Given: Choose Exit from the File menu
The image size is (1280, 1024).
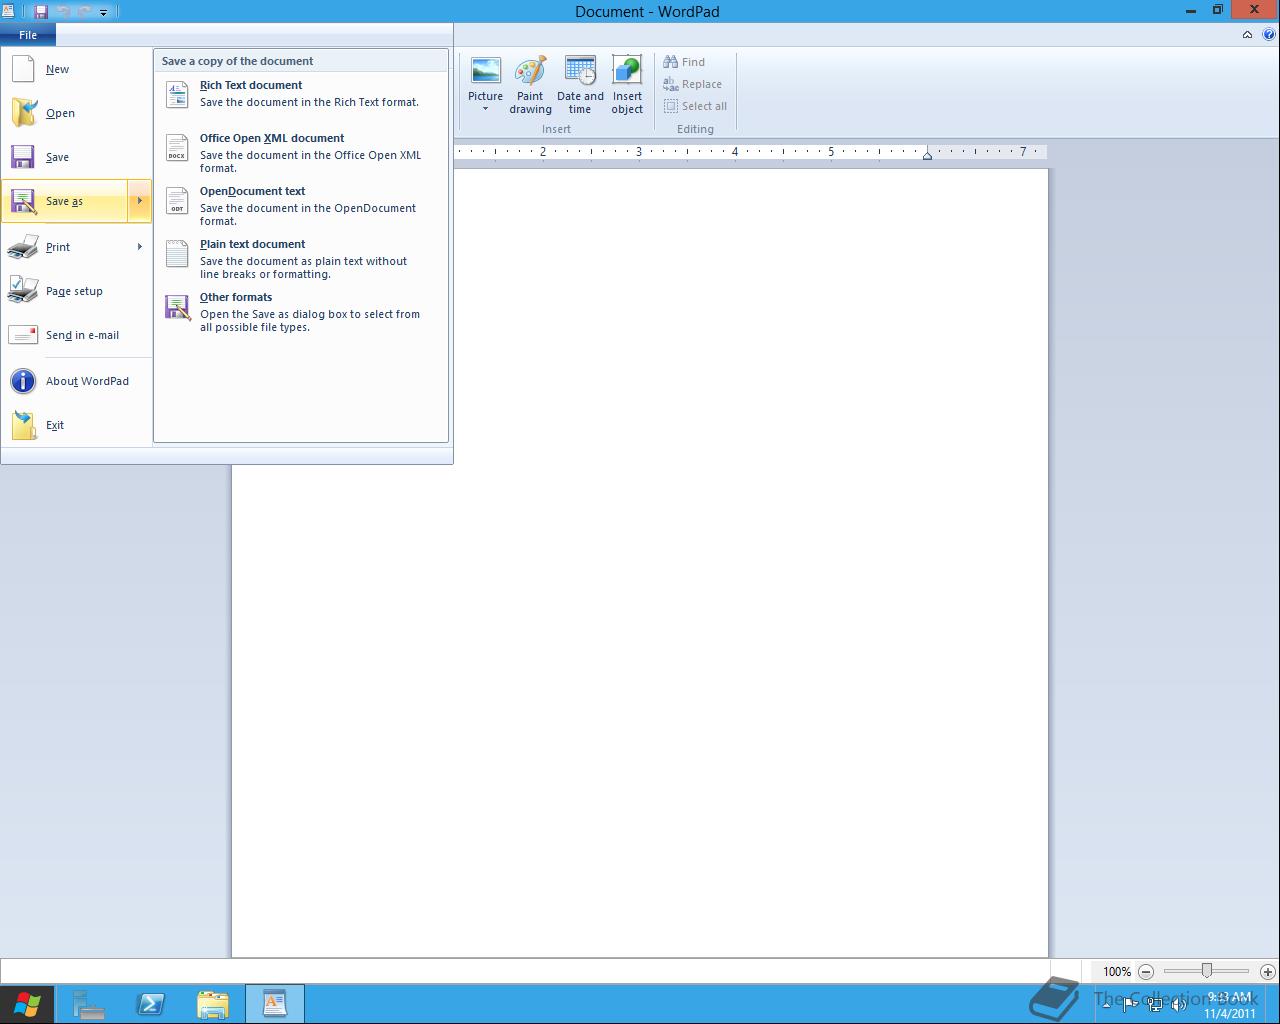Looking at the screenshot, I should (x=76, y=425).
